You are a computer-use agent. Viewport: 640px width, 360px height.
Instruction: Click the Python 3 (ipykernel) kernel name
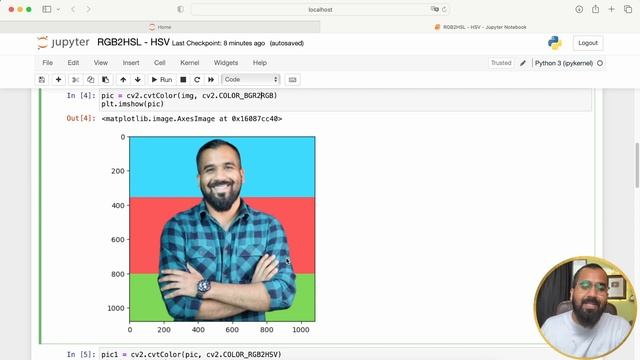click(x=564, y=63)
